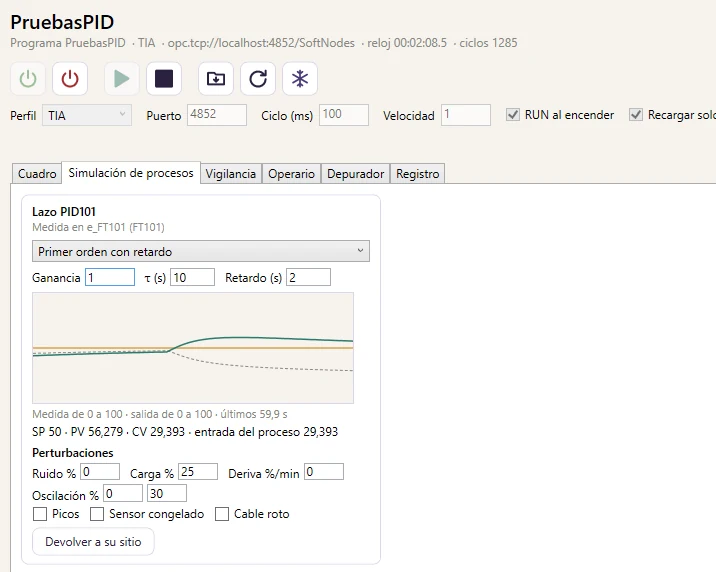This screenshot has height=572, width=716.
Task: Click the green power-on icon
Action: click(28, 79)
